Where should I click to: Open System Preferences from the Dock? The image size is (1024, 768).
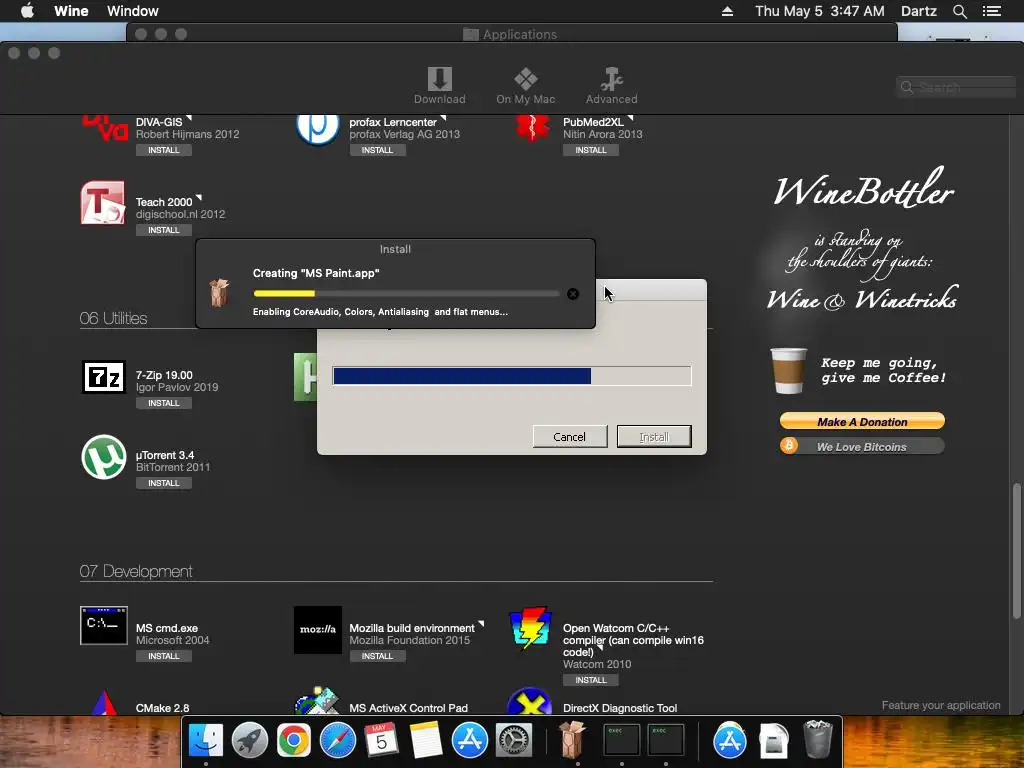tap(513, 740)
